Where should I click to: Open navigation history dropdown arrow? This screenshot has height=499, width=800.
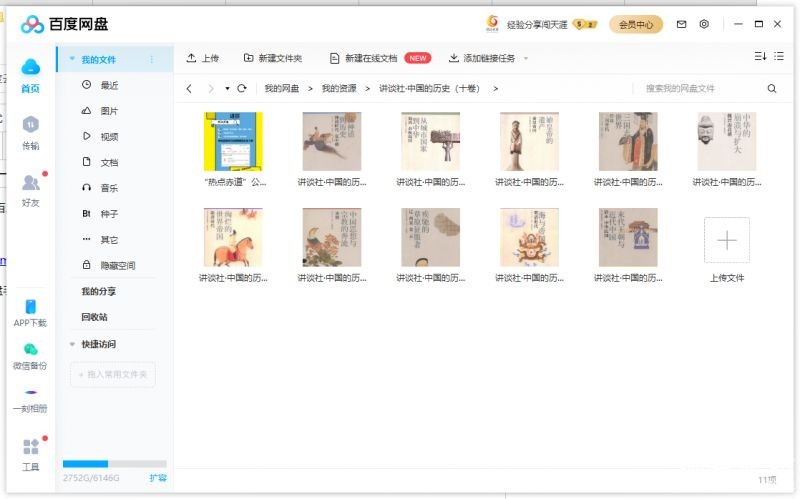227,89
